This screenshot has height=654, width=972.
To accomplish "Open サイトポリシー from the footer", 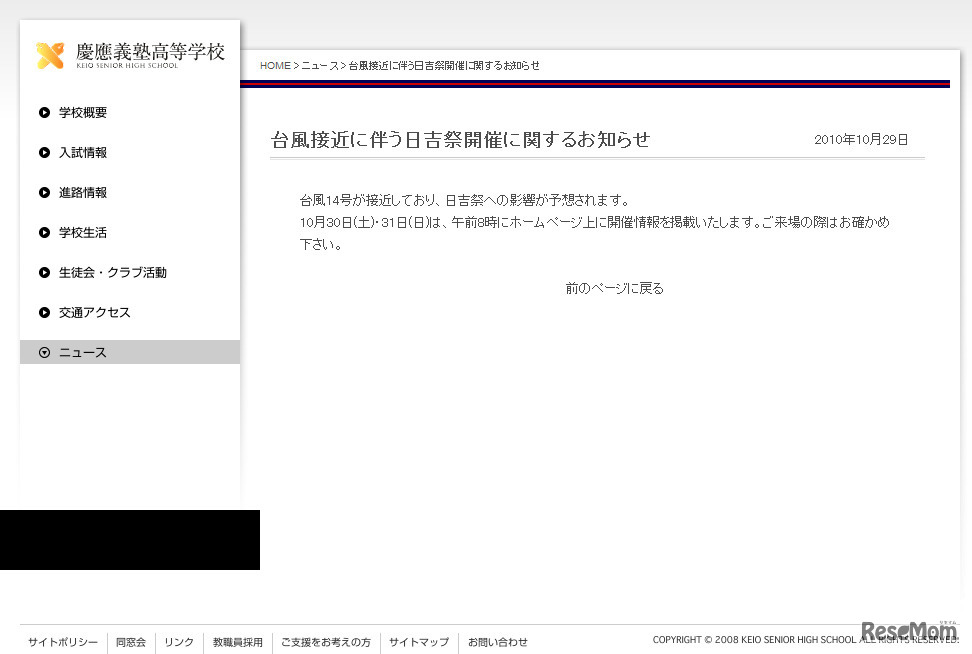I will coord(62,642).
